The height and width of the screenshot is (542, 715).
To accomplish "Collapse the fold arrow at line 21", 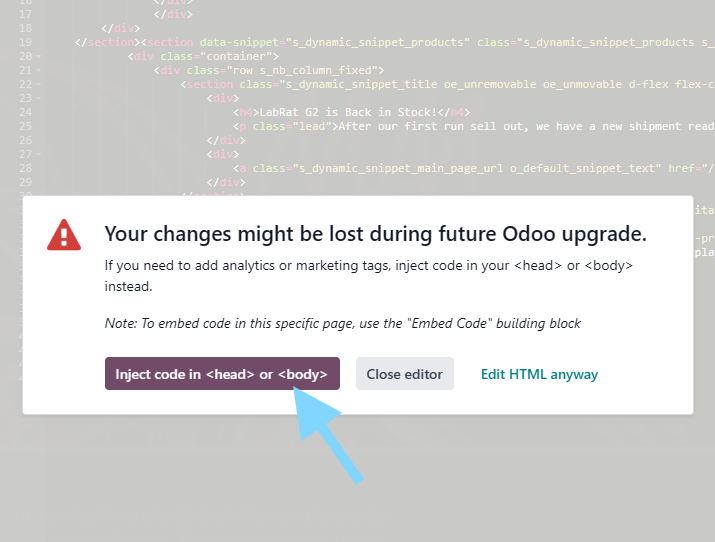I will [39, 71].
